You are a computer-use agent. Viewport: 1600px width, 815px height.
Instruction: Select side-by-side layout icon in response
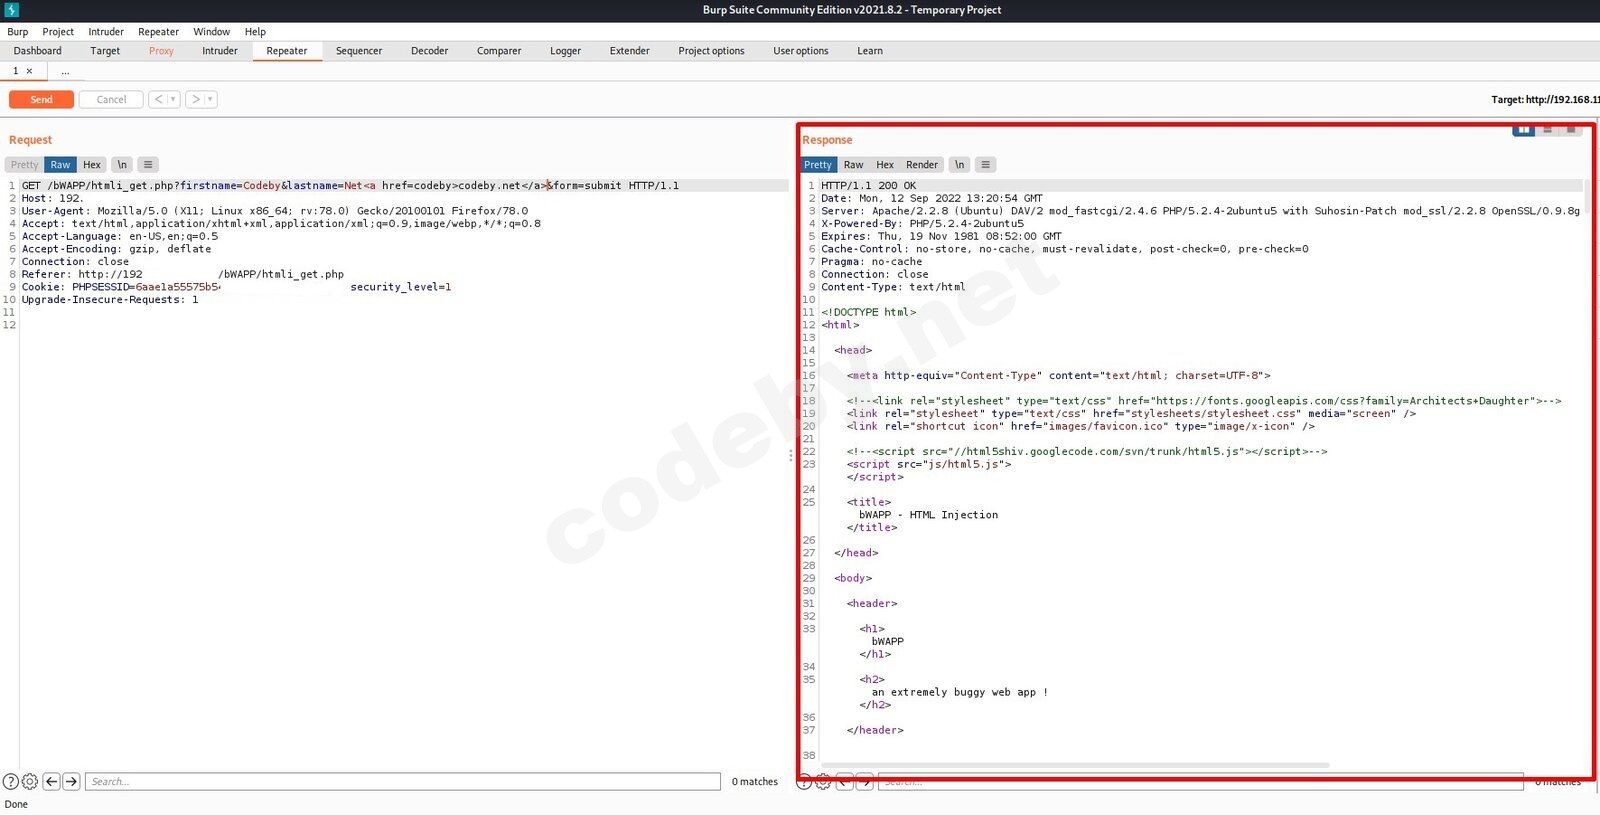click(1523, 130)
